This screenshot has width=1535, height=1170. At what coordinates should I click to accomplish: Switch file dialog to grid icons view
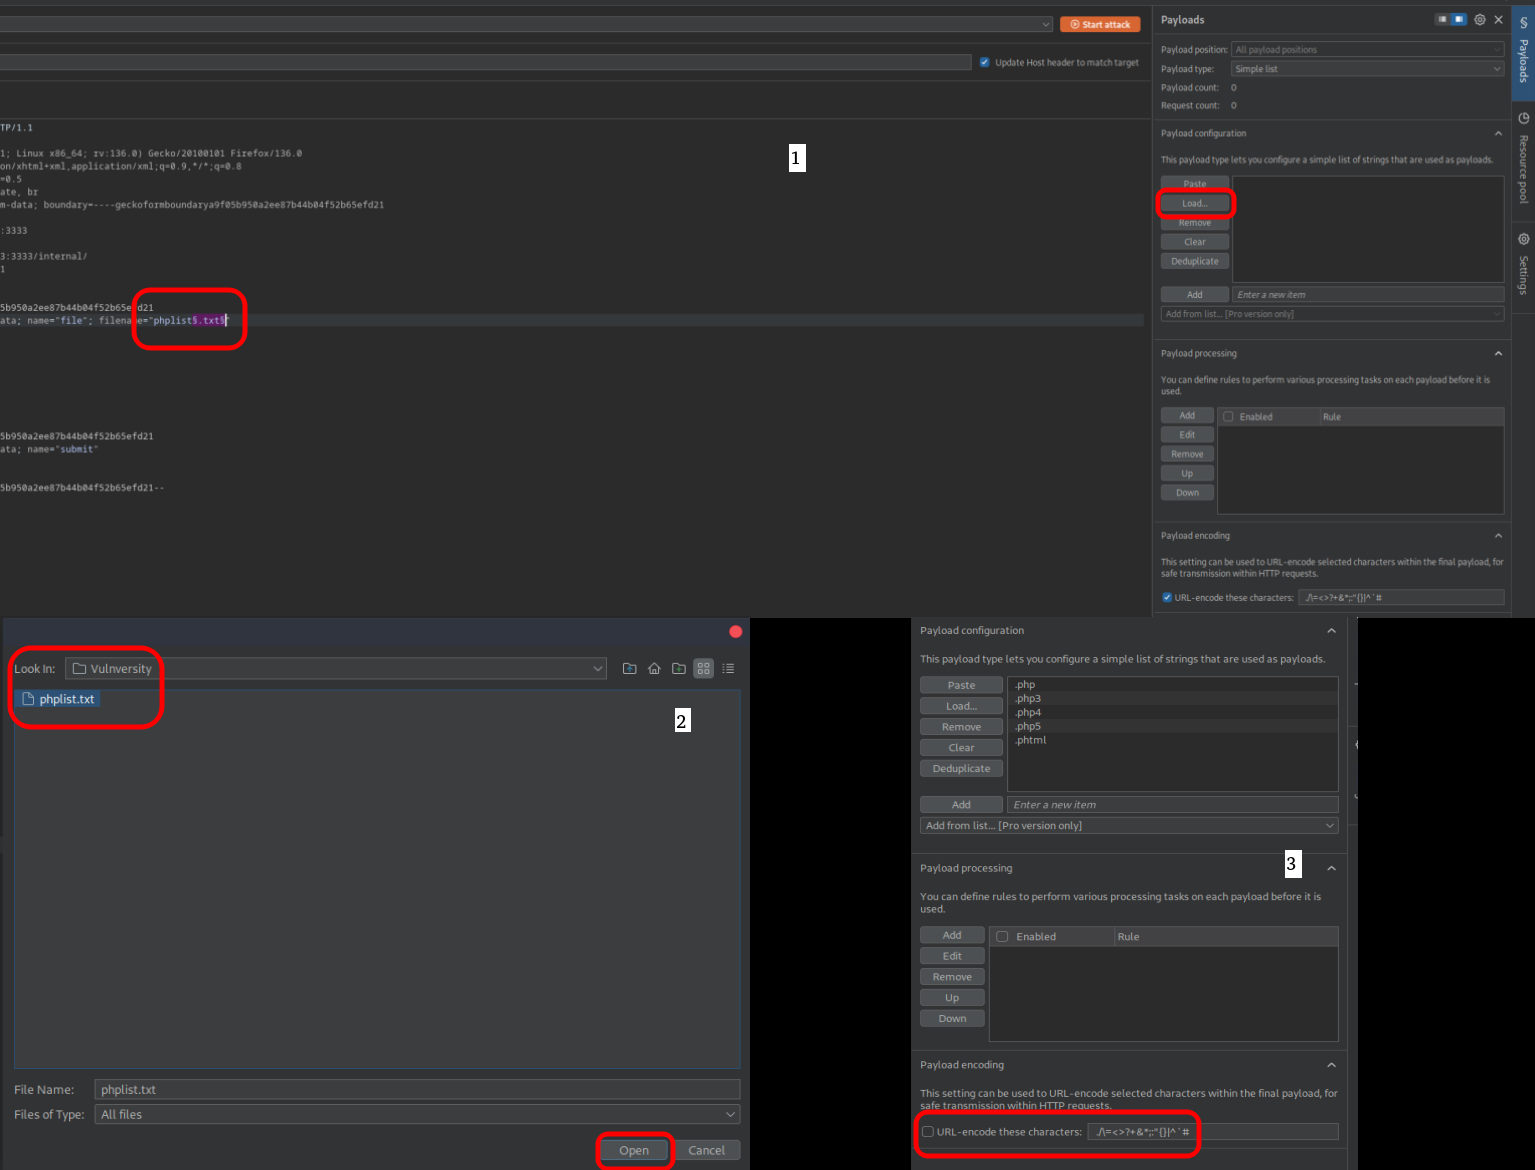[x=704, y=668]
